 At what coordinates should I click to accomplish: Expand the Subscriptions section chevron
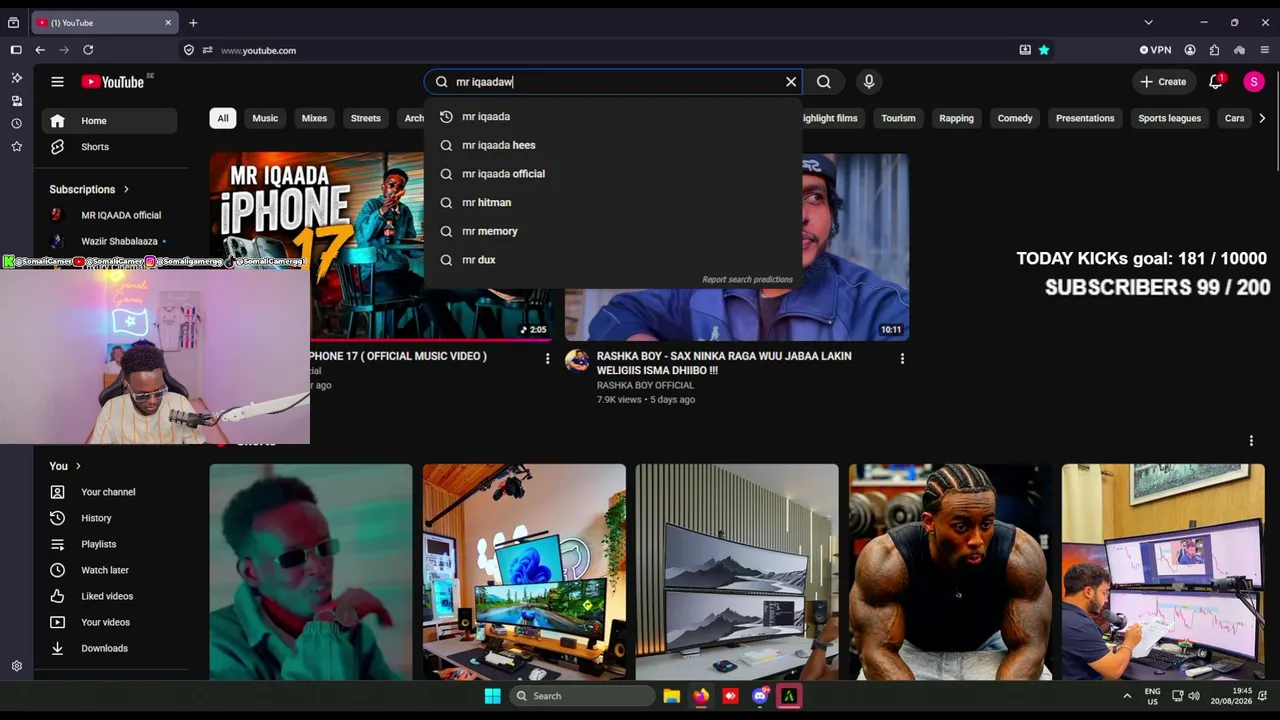click(x=126, y=189)
